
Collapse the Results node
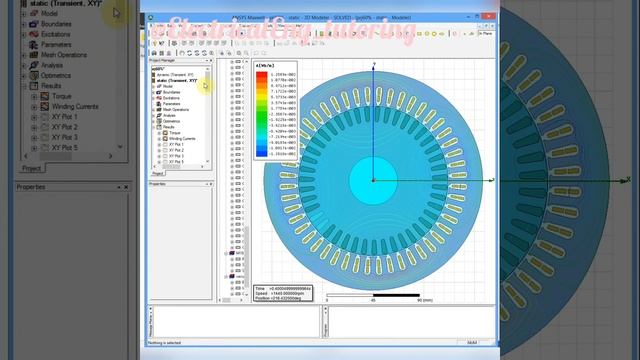click(x=154, y=127)
